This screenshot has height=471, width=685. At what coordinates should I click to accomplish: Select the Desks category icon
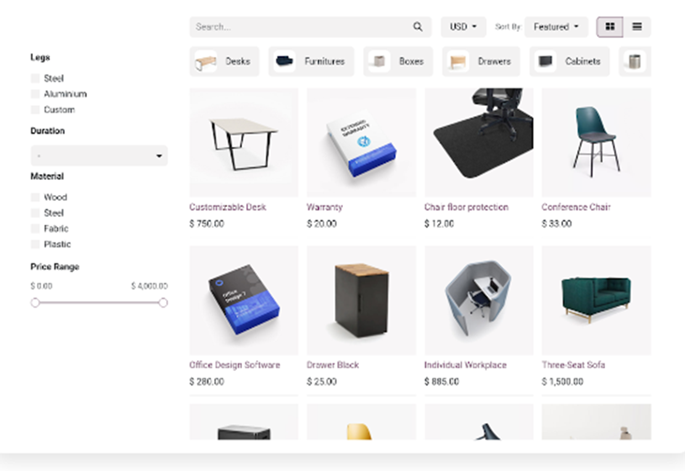coord(206,62)
